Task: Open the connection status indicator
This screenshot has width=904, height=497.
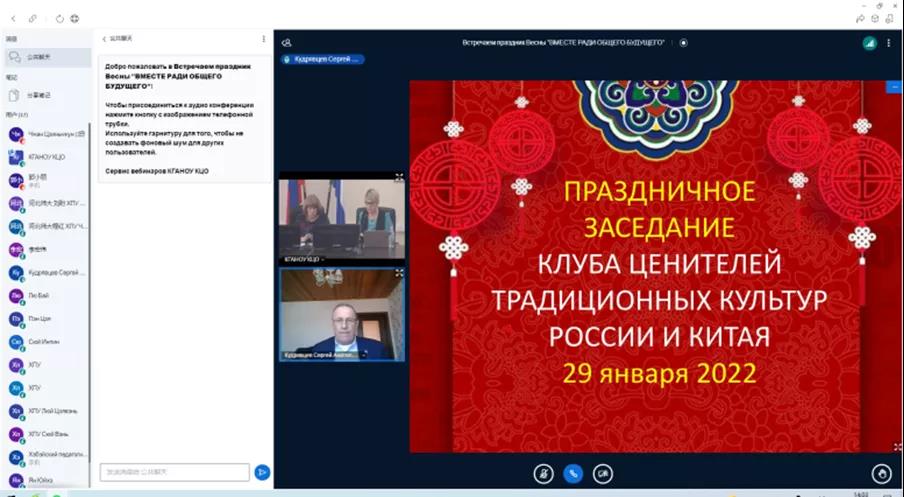Action: [869, 43]
